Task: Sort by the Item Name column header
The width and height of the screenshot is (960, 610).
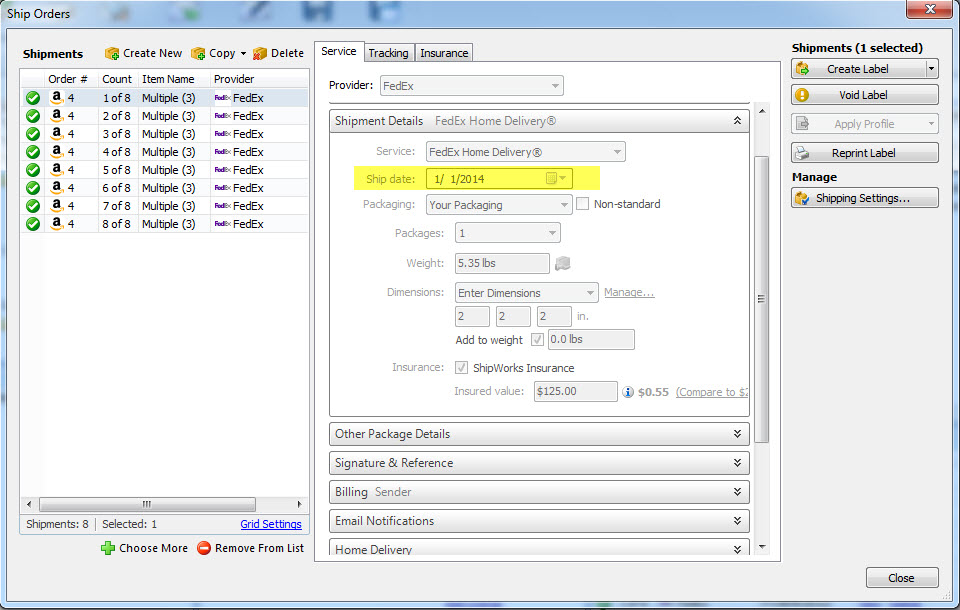Action: 174,79
